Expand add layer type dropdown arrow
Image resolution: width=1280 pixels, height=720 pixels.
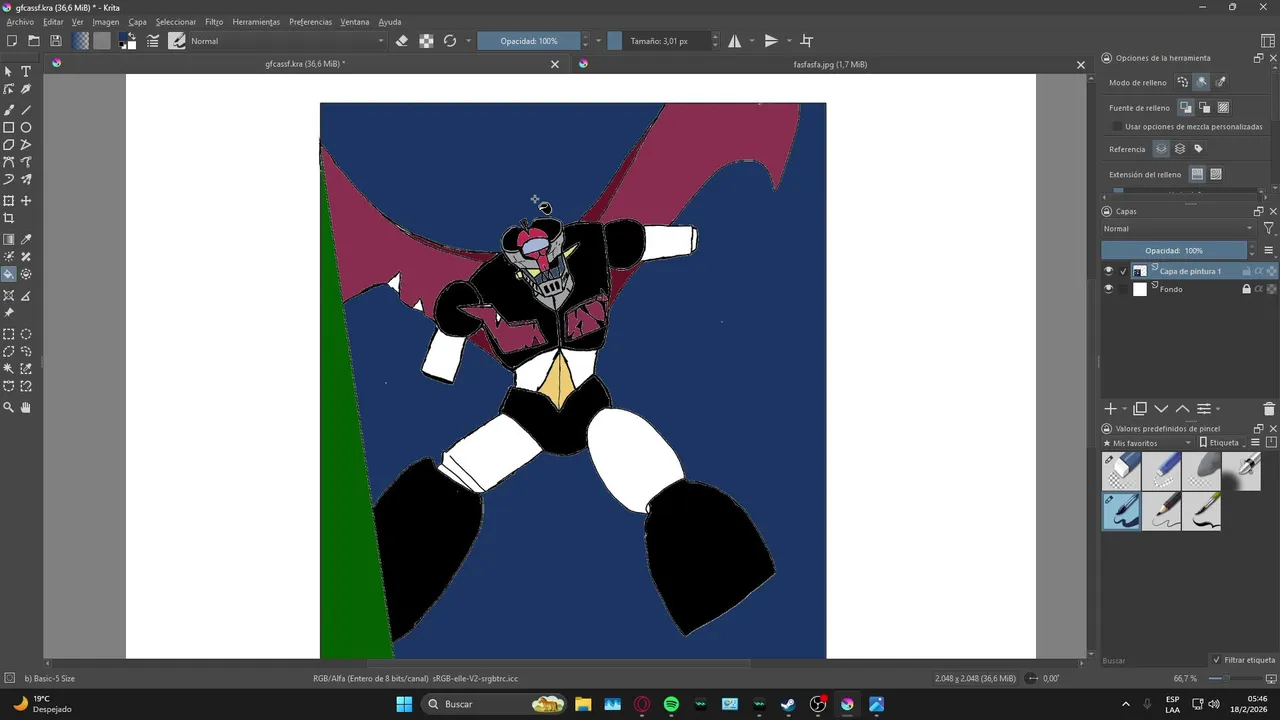(x=1124, y=409)
